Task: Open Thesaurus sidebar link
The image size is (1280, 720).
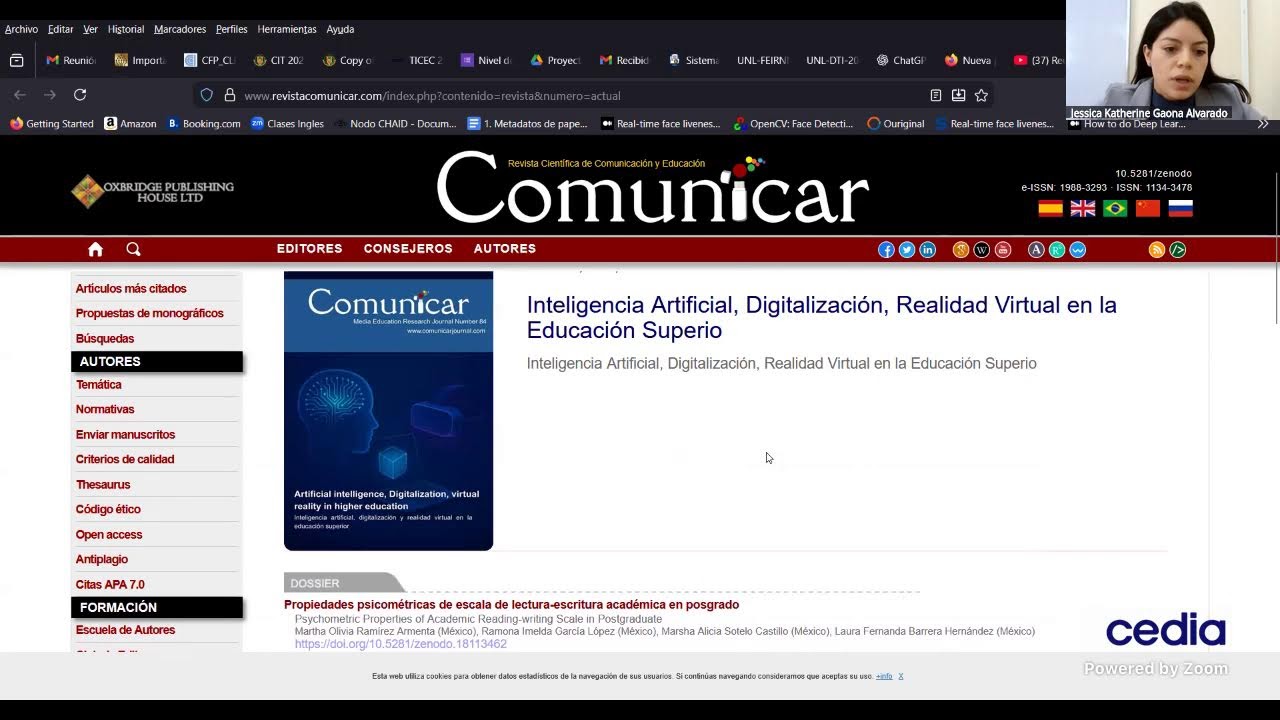Action: pyautogui.click(x=103, y=485)
